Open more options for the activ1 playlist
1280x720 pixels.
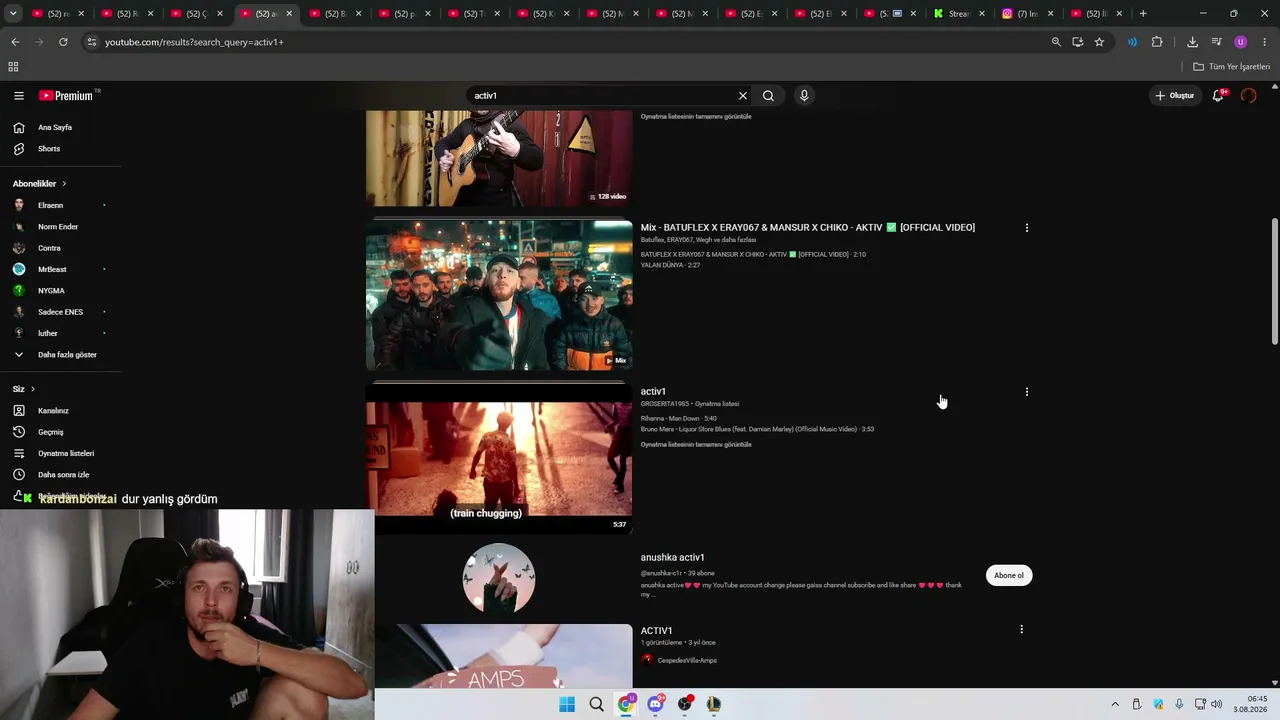pyautogui.click(x=1026, y=392)
